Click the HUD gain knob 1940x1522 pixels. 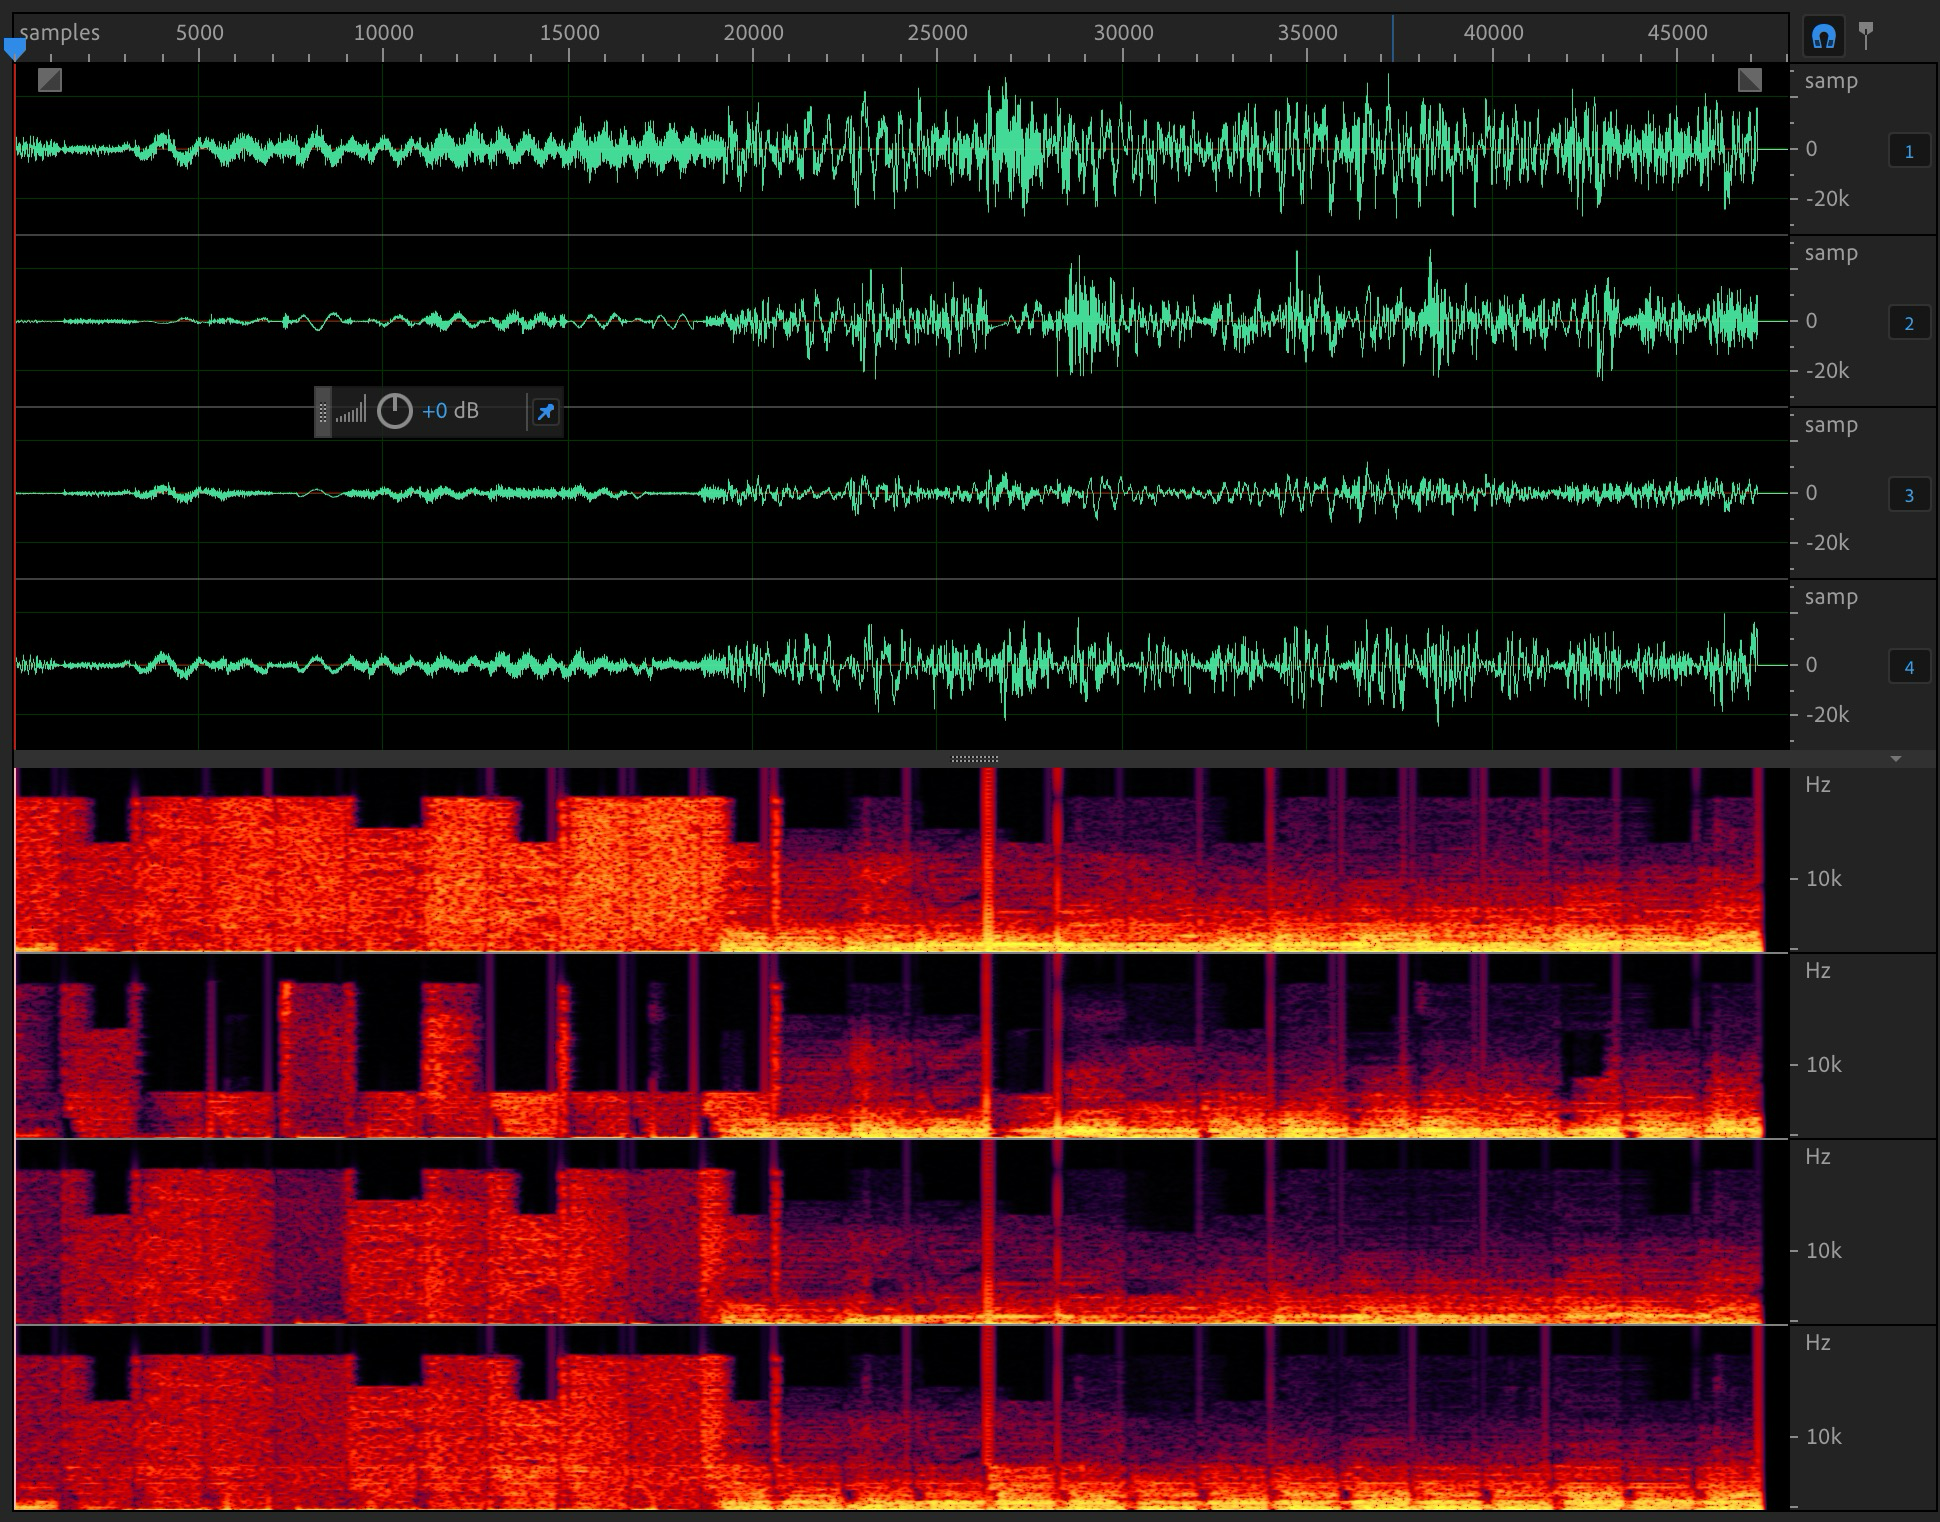click(394, 411)
